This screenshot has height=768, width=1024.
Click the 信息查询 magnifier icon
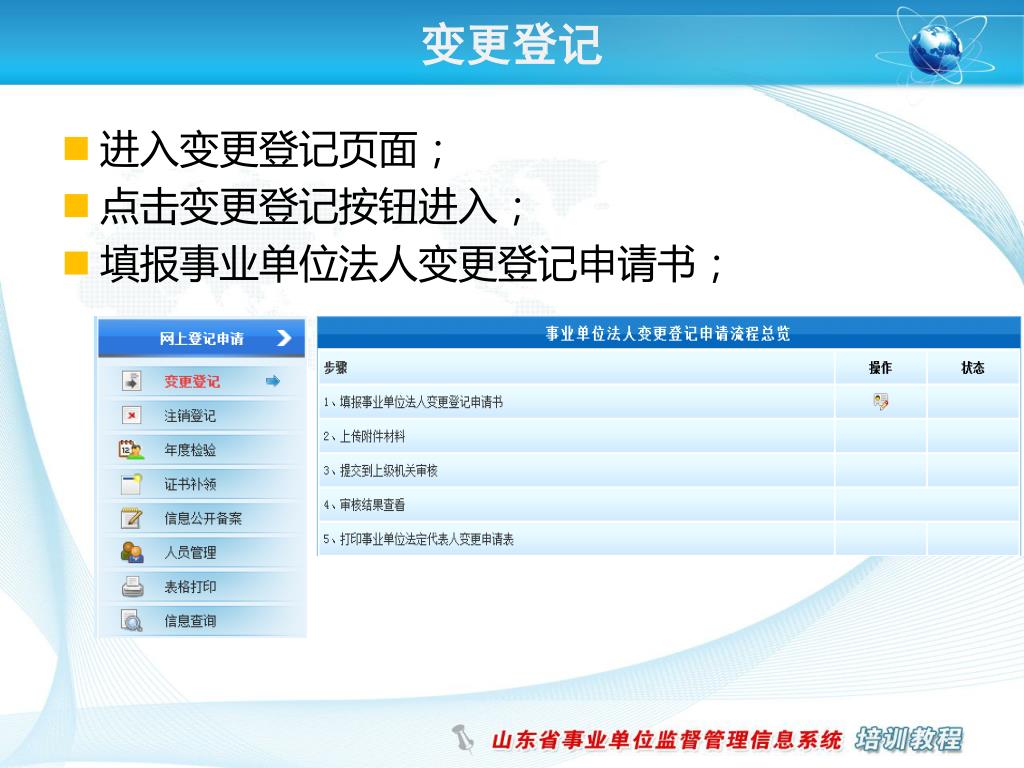(132, 620)
